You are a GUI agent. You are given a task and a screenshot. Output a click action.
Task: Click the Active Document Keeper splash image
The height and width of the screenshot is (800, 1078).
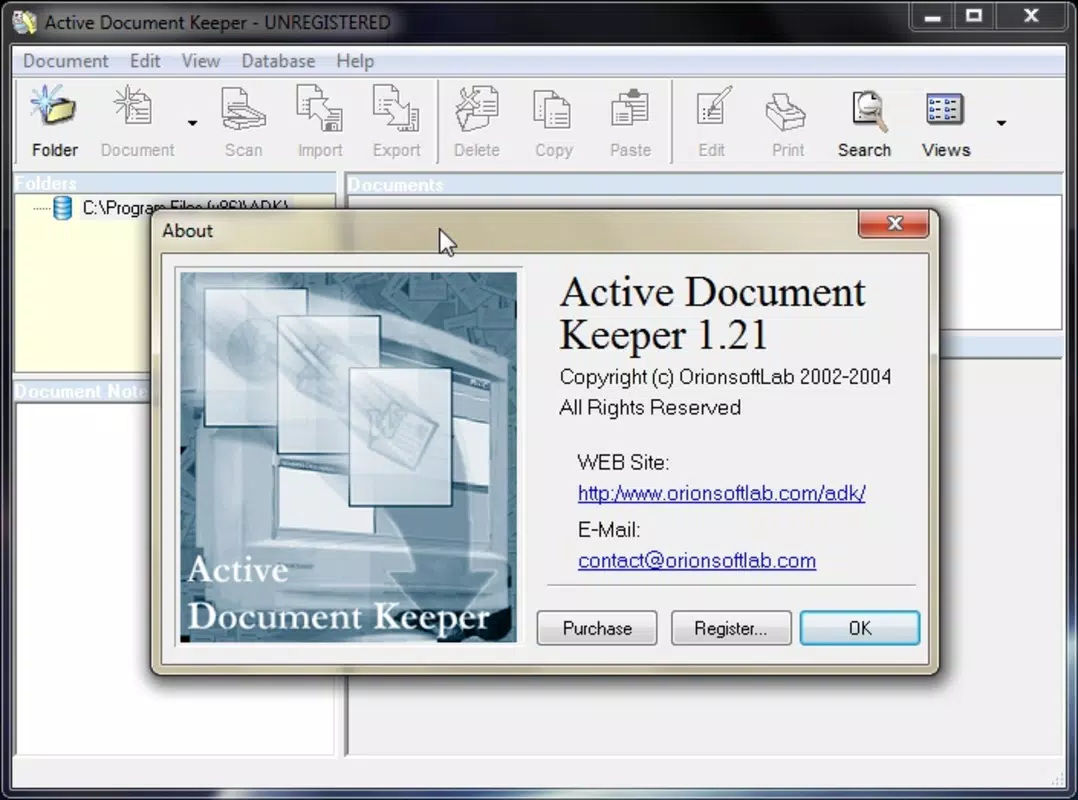coord(348,457)
